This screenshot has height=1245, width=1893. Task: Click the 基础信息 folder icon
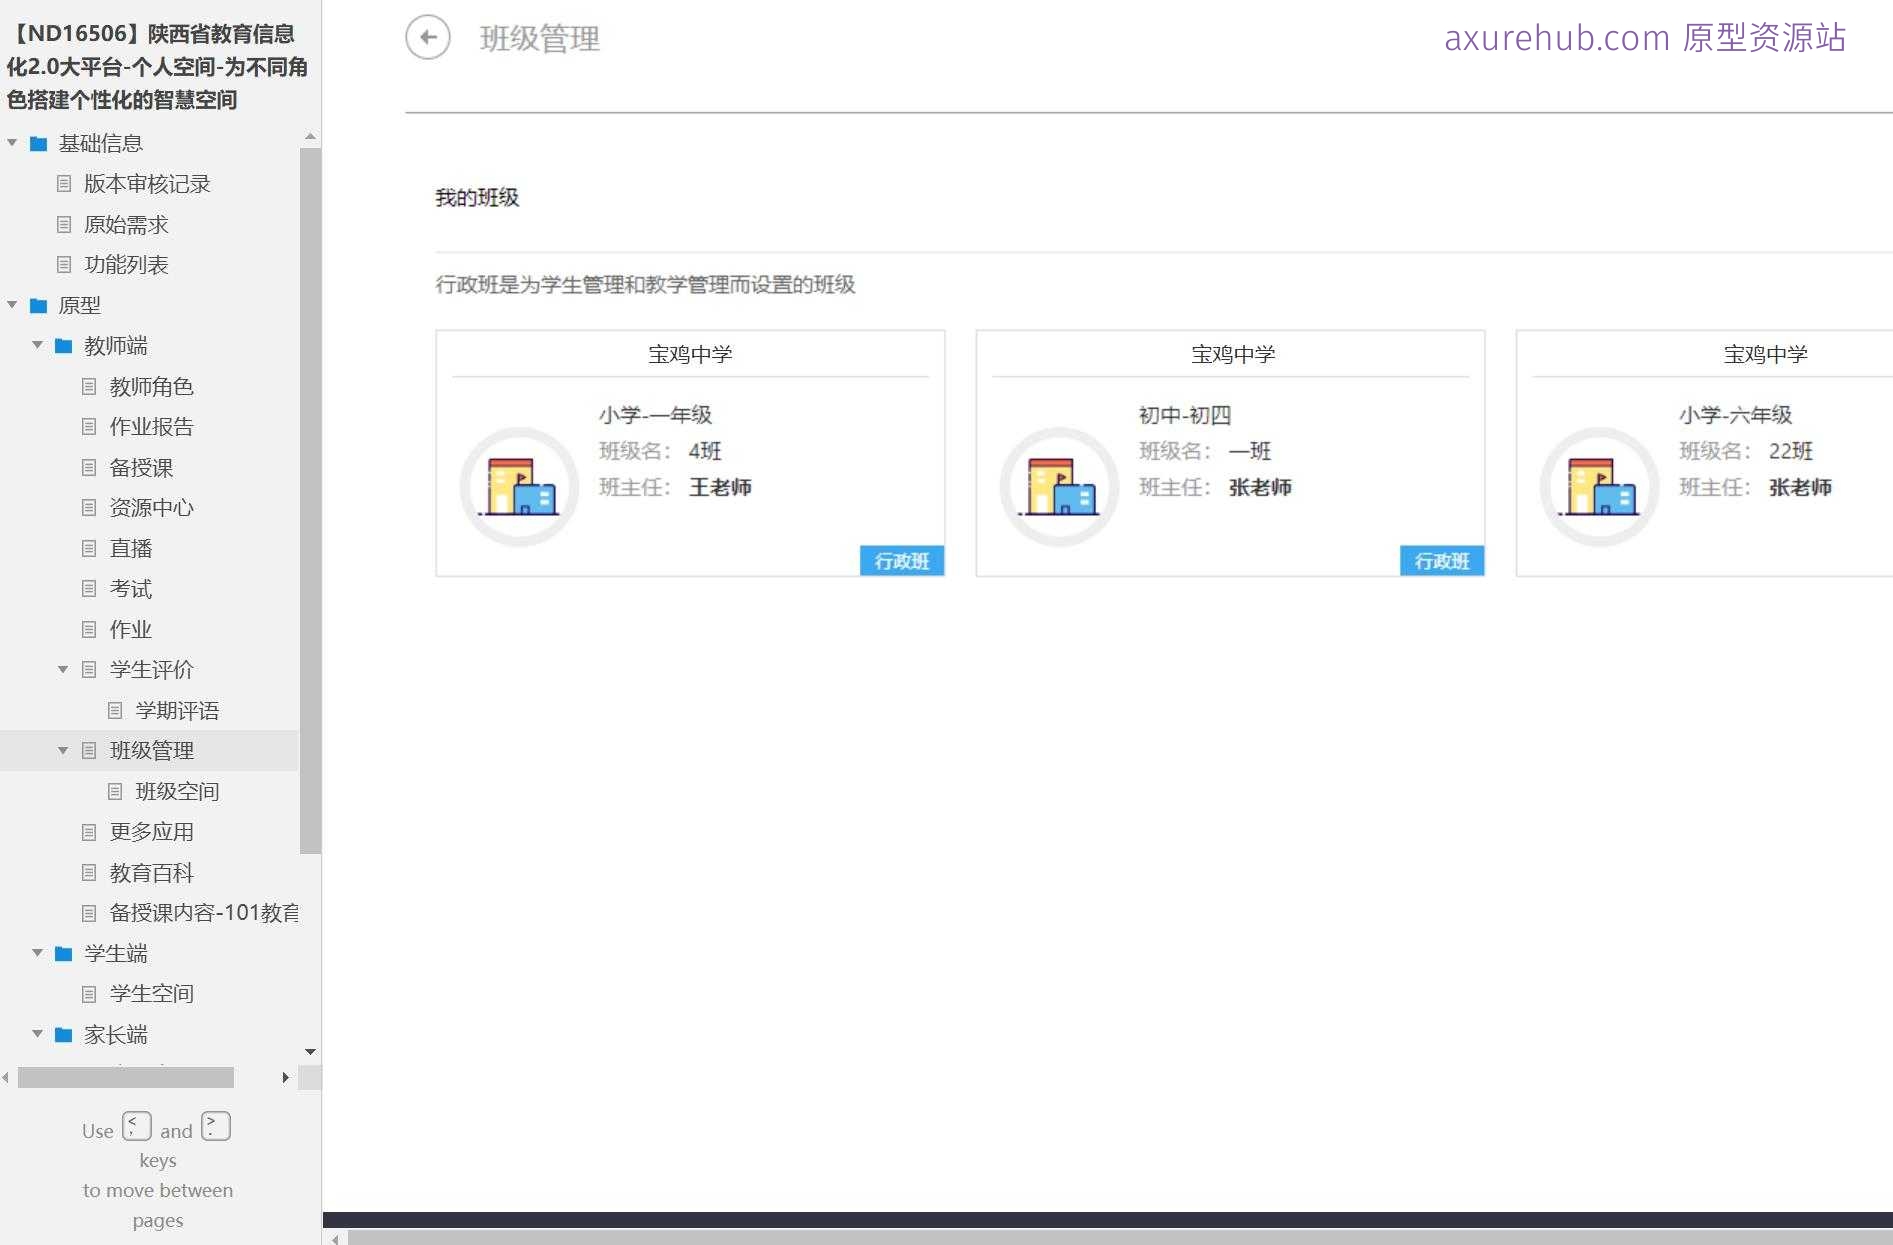click(37, 143)
